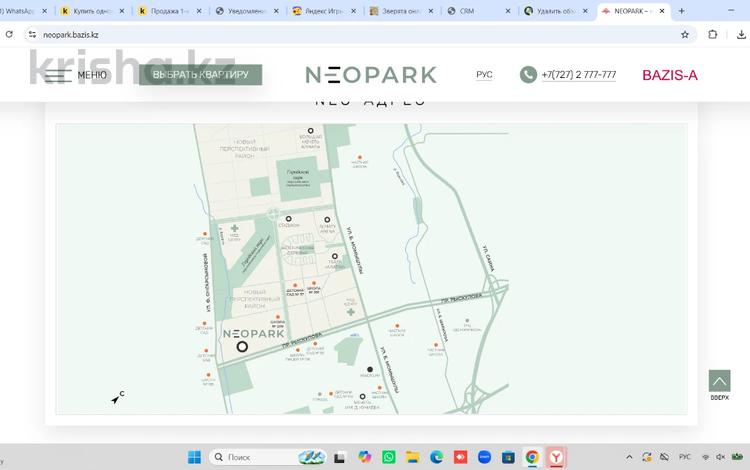
Task: Click the large mosque marker on map
Action: pyautogui.click(x=310, y=131)
